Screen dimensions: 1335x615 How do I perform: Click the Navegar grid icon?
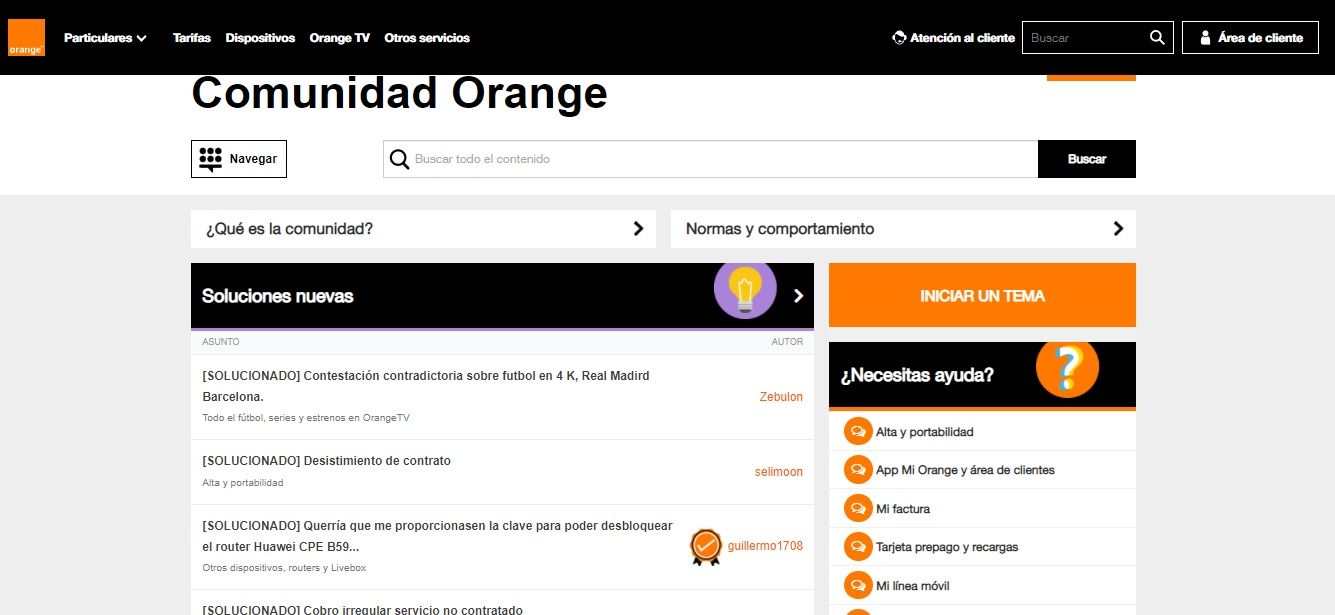(210, 159)
